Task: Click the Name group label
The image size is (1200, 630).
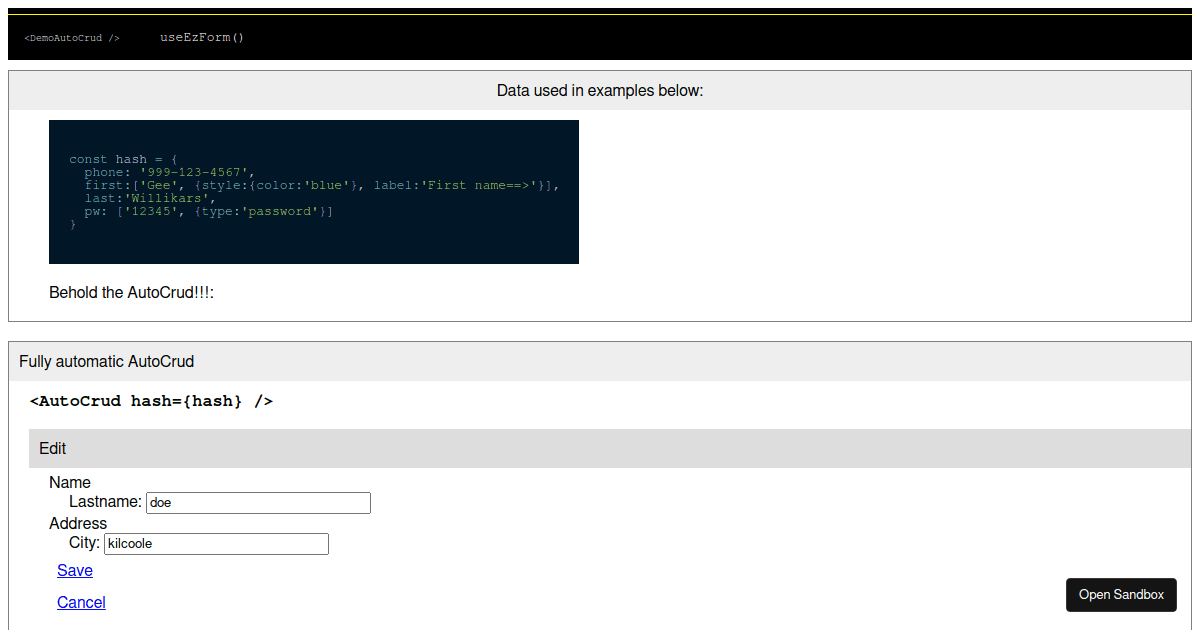Action: (x=70, y=482)
